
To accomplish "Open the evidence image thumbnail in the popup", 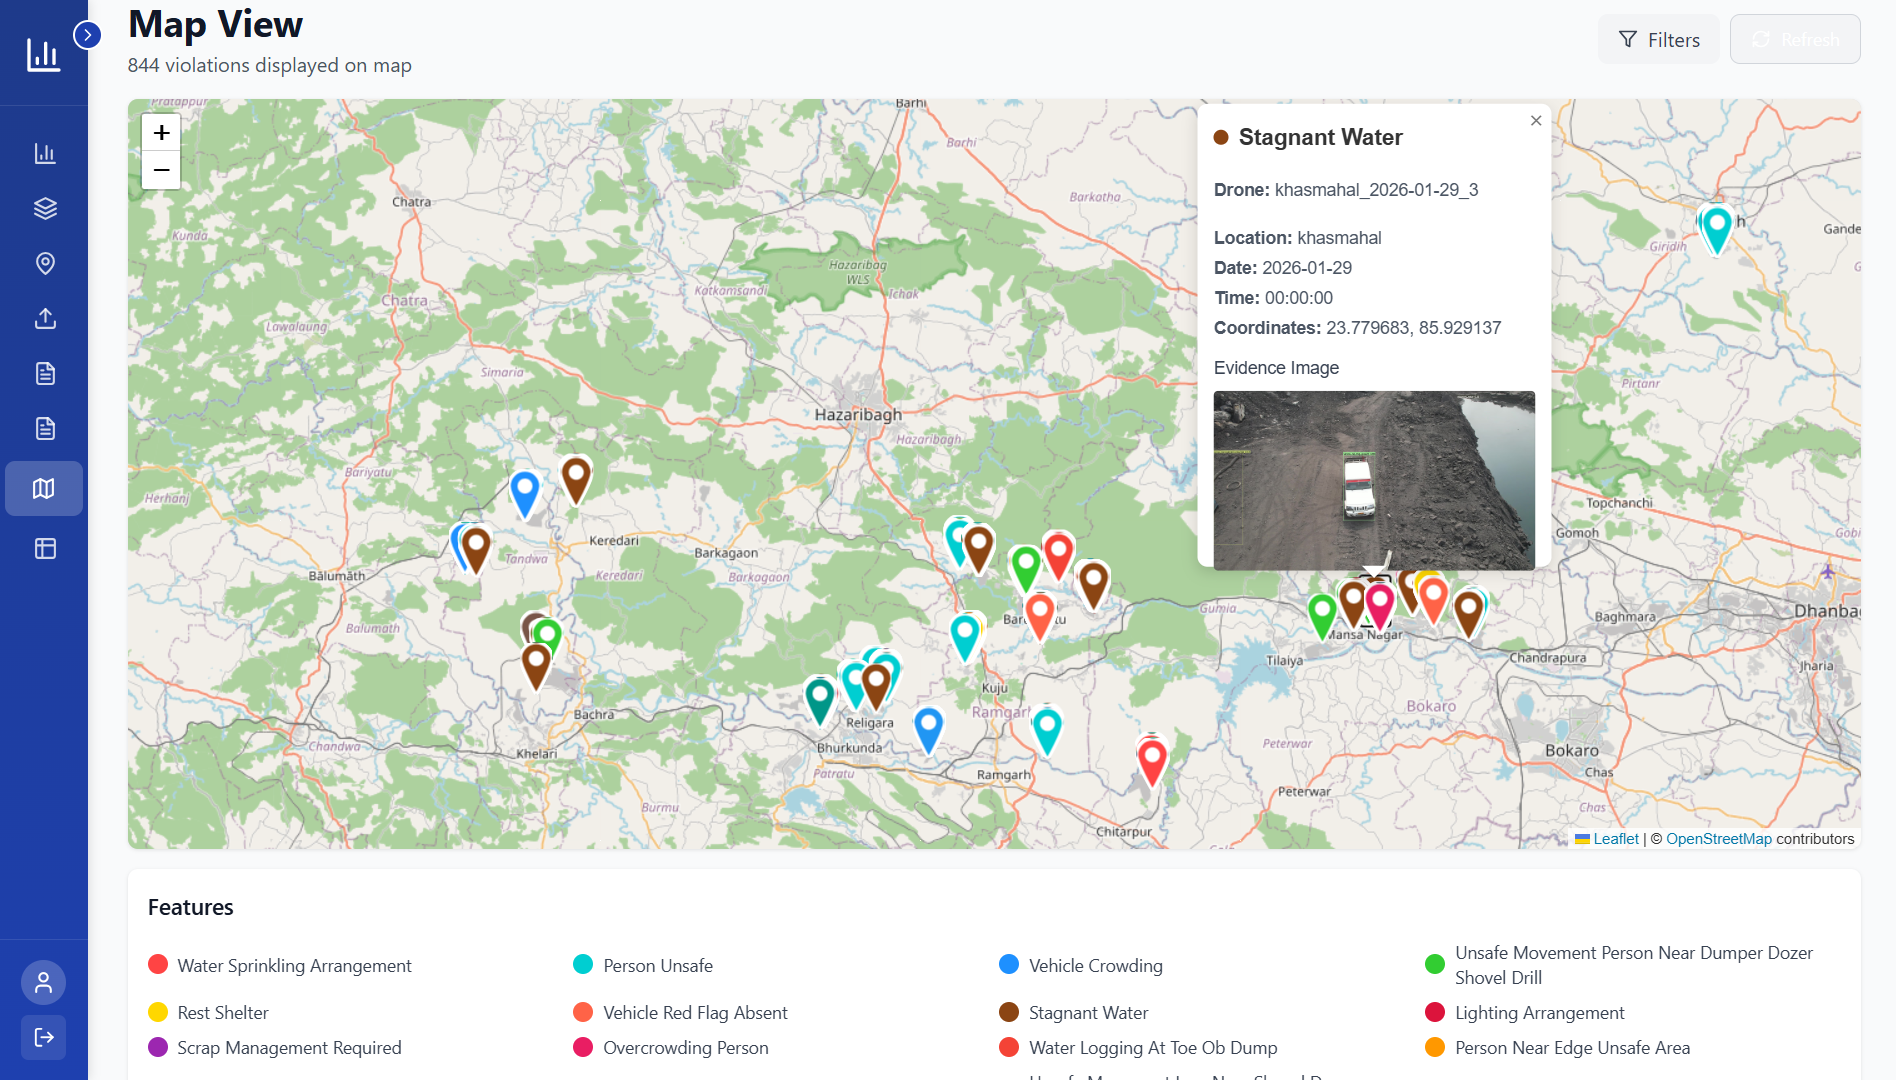I will coord(1374,480).
